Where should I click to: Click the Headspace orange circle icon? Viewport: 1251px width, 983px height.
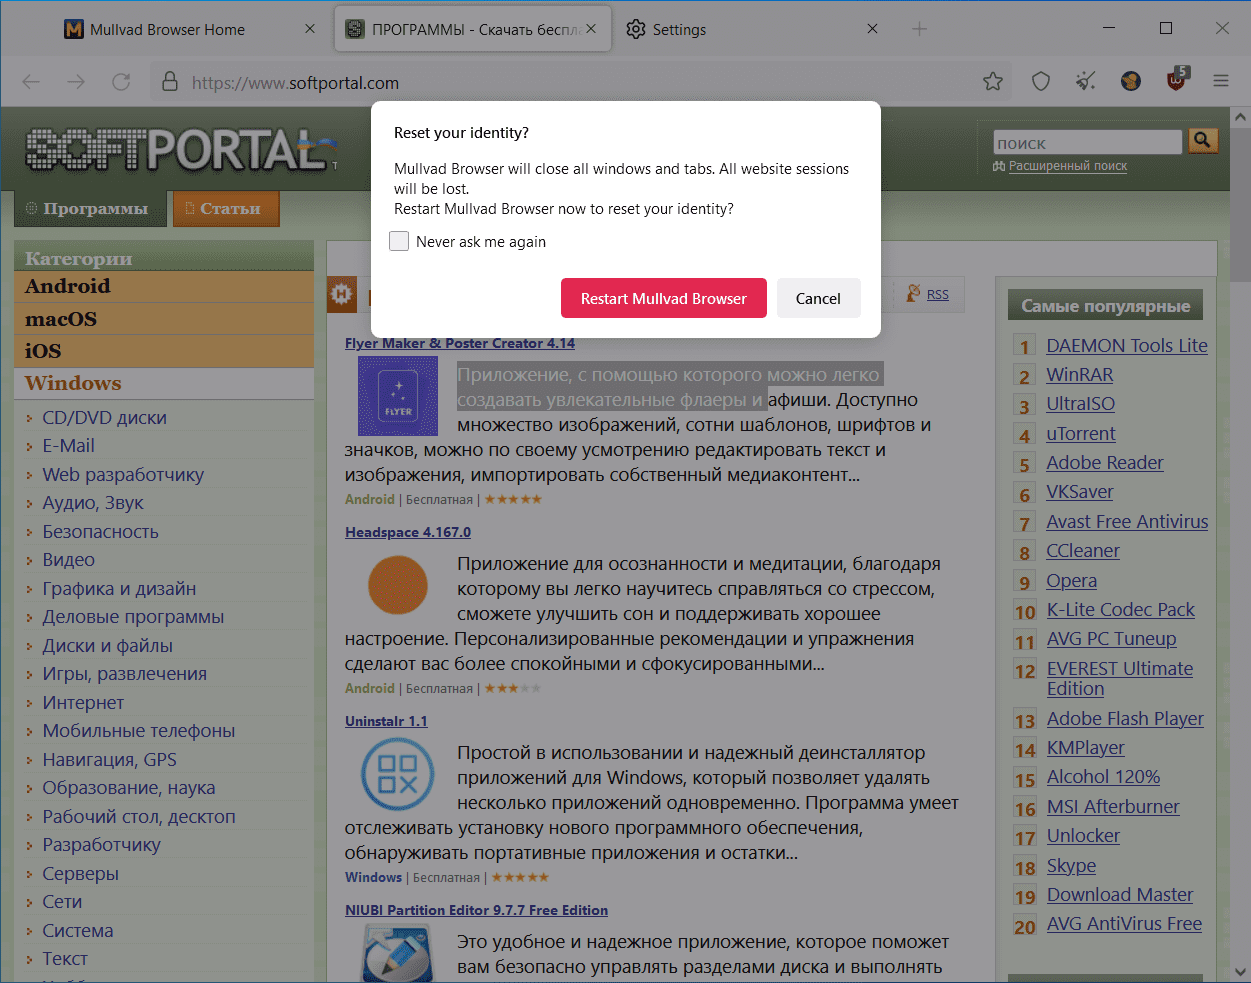click(398, 585)
